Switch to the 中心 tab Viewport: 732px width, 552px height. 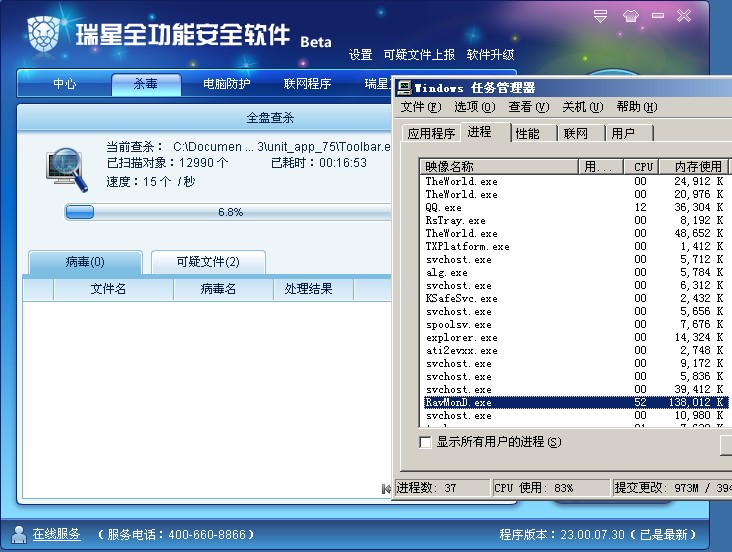tap(64, 84)
